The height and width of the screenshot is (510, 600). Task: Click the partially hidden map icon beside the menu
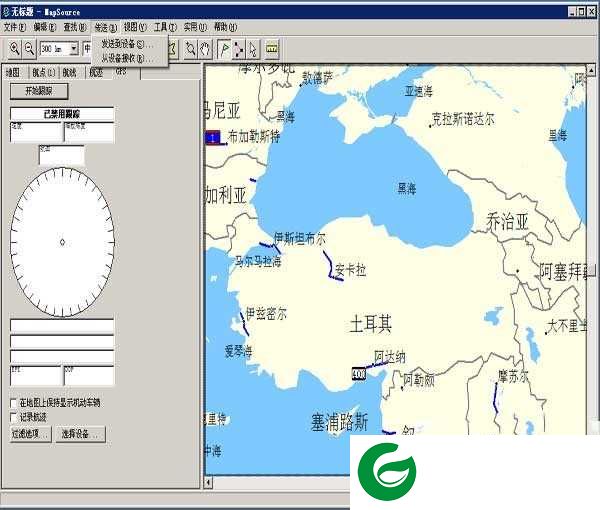[173, 49]
